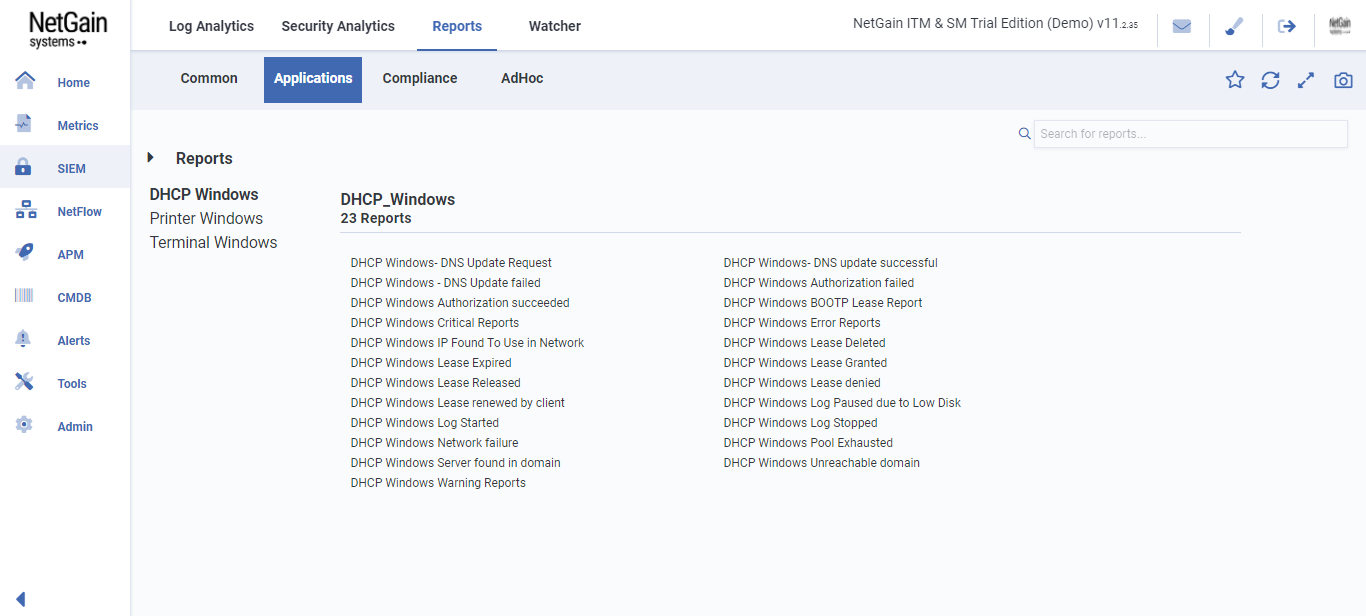Select Printer Windows category

click(x=206, y=218)
